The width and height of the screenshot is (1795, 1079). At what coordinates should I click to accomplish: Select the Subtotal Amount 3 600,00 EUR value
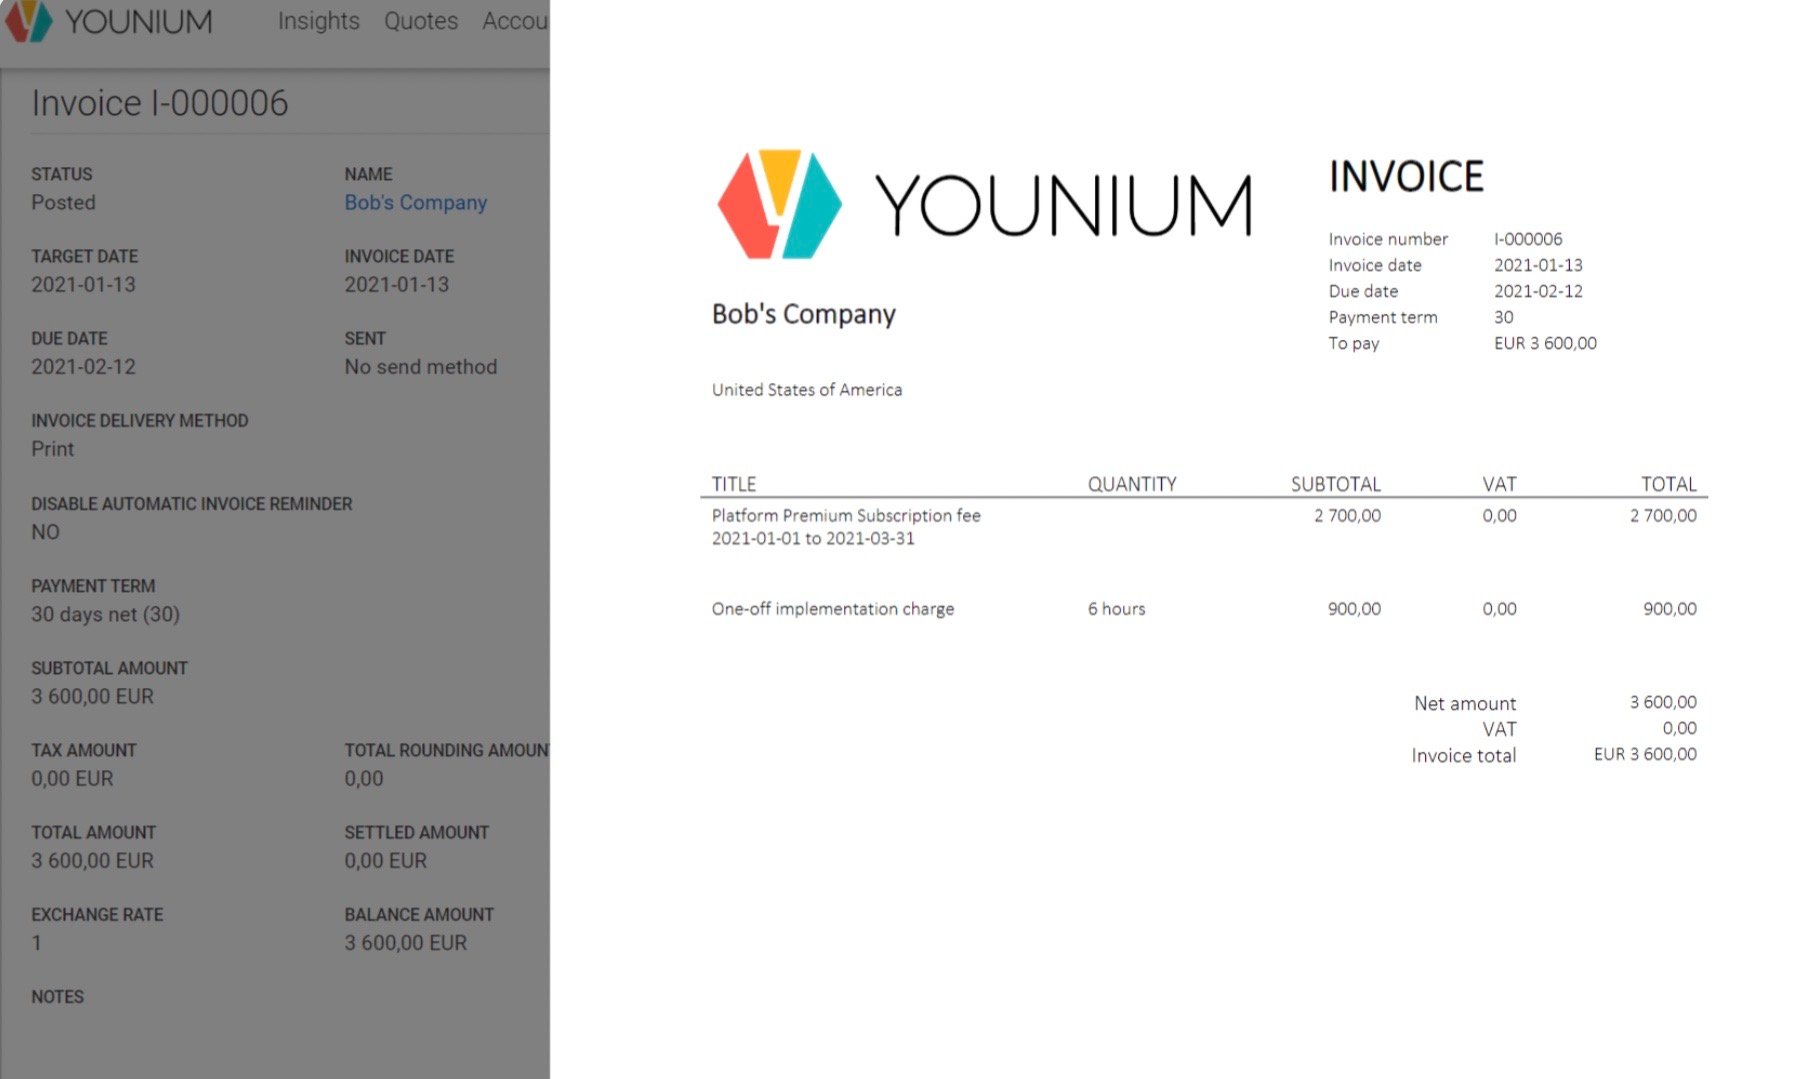(x=91, y=696)
